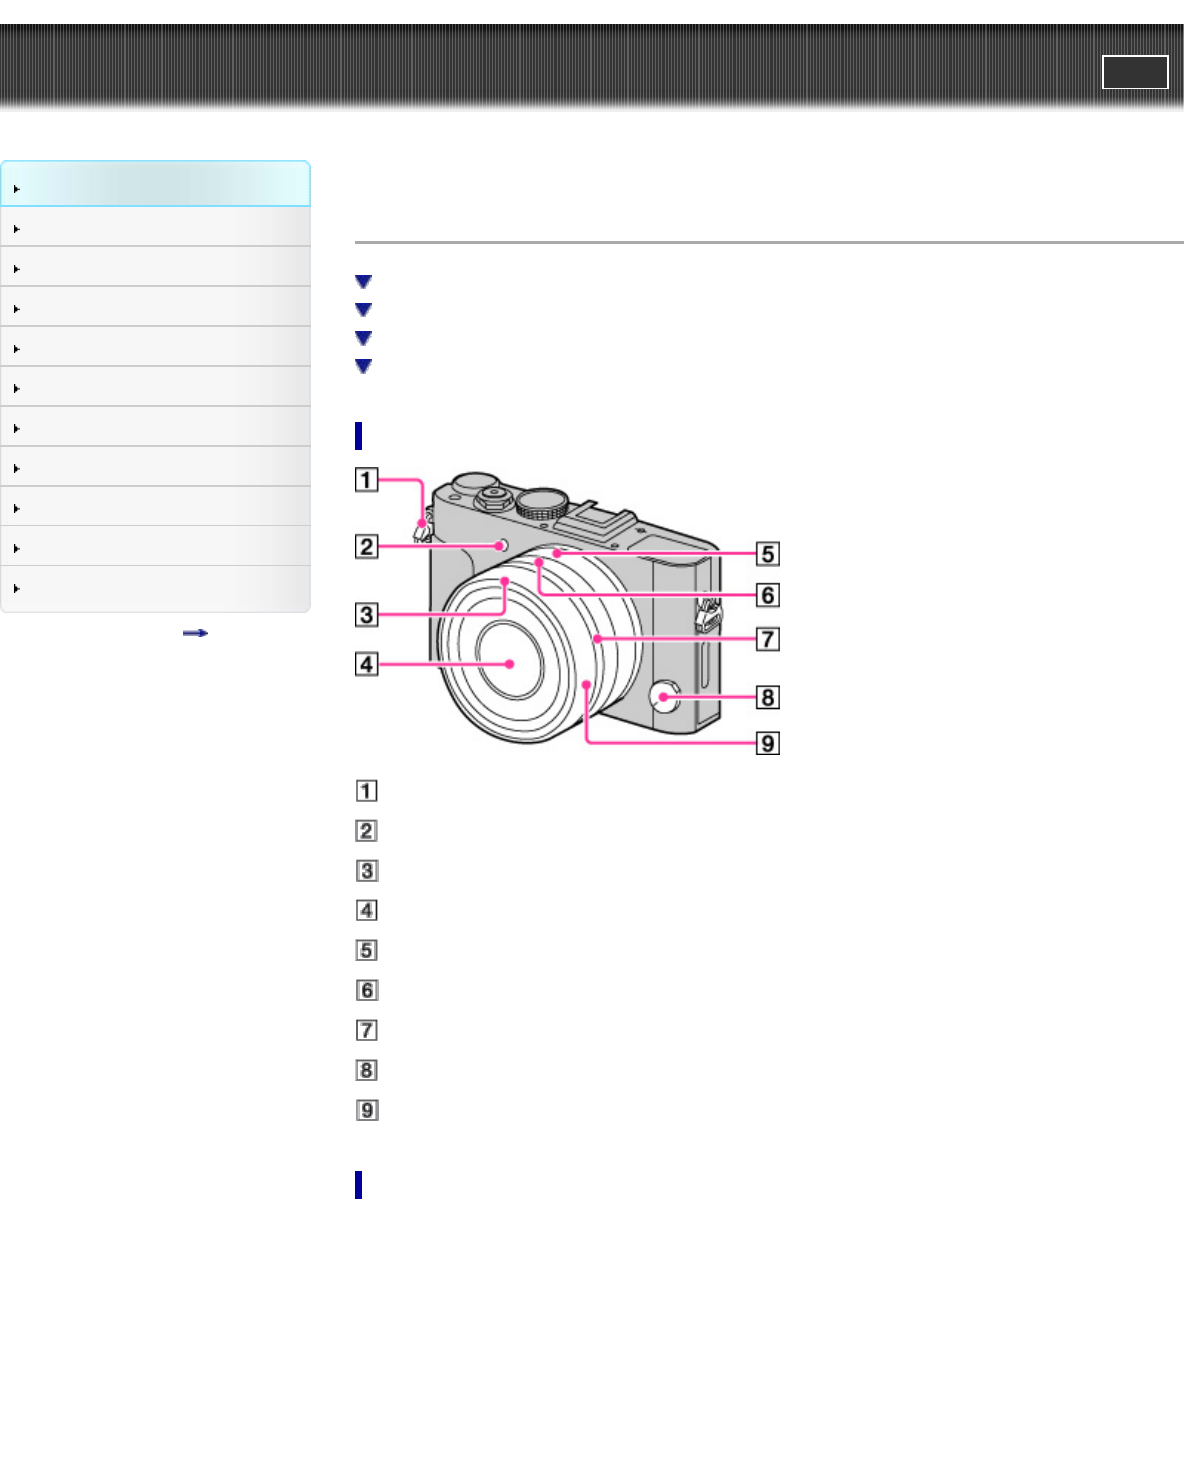The width and height of the screenshot is (1184, 1459).
Task: Click the number 9 icon in the parts list
Action: (367, 1110)
